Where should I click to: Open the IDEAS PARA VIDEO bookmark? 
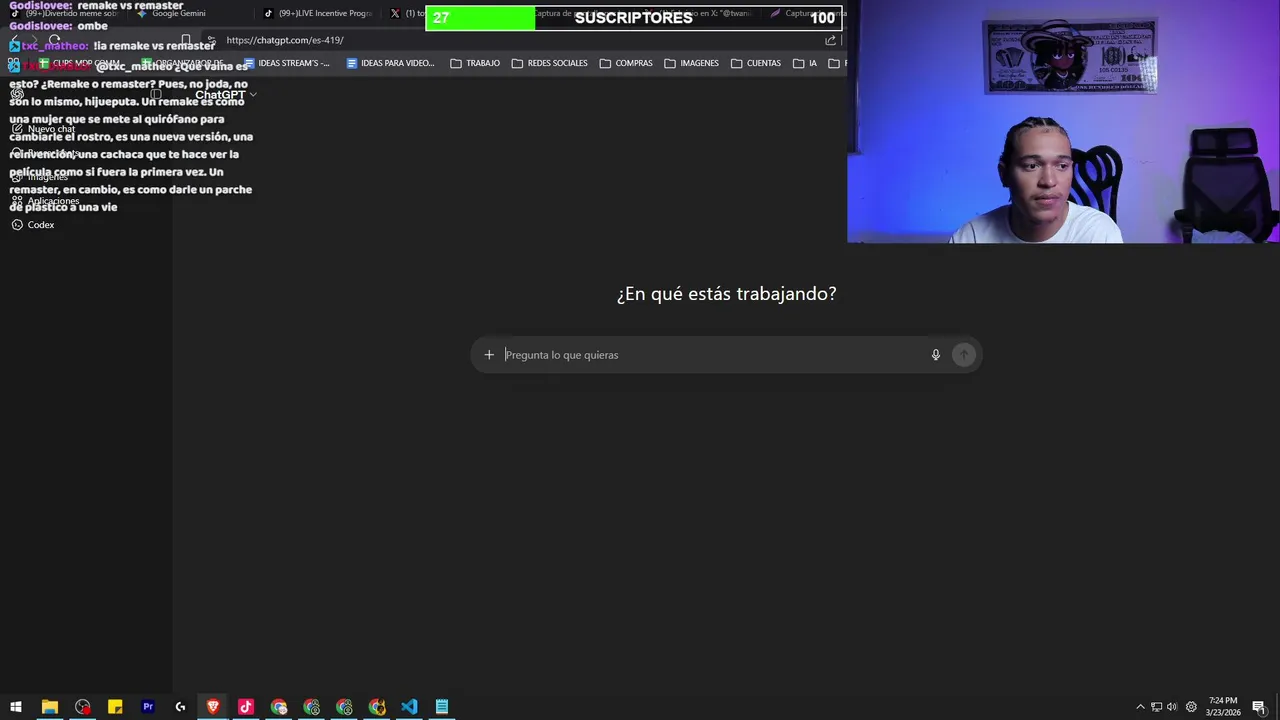coord(390,63)
